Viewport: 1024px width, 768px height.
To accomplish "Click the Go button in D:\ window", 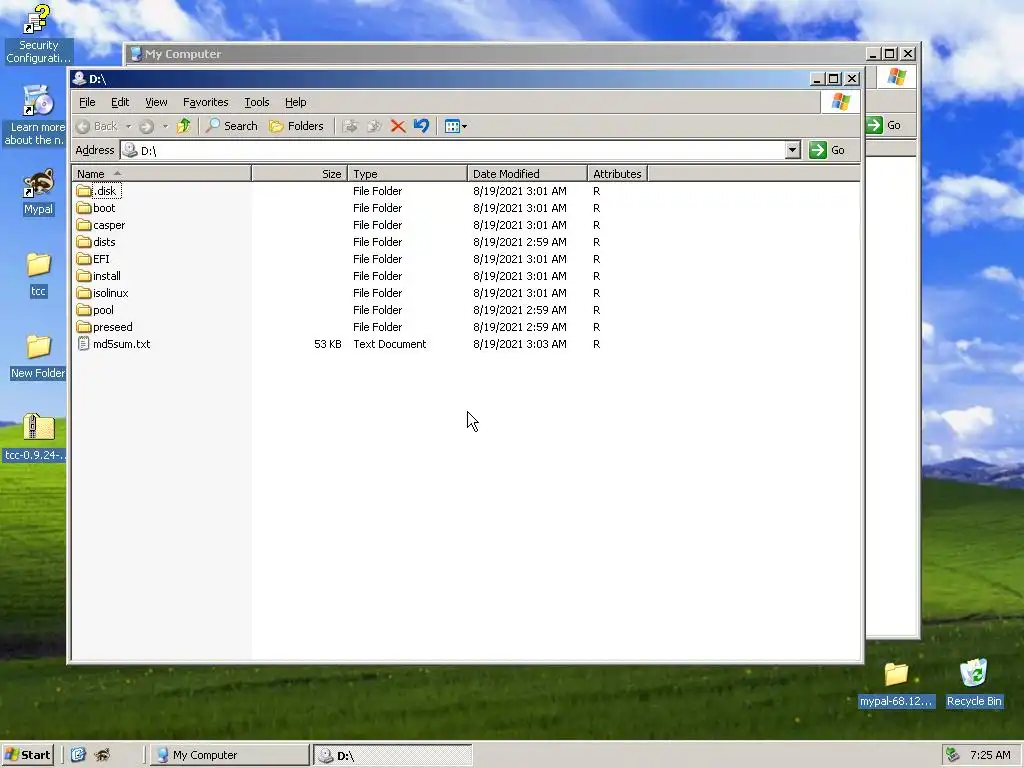I will pos(827,150).
